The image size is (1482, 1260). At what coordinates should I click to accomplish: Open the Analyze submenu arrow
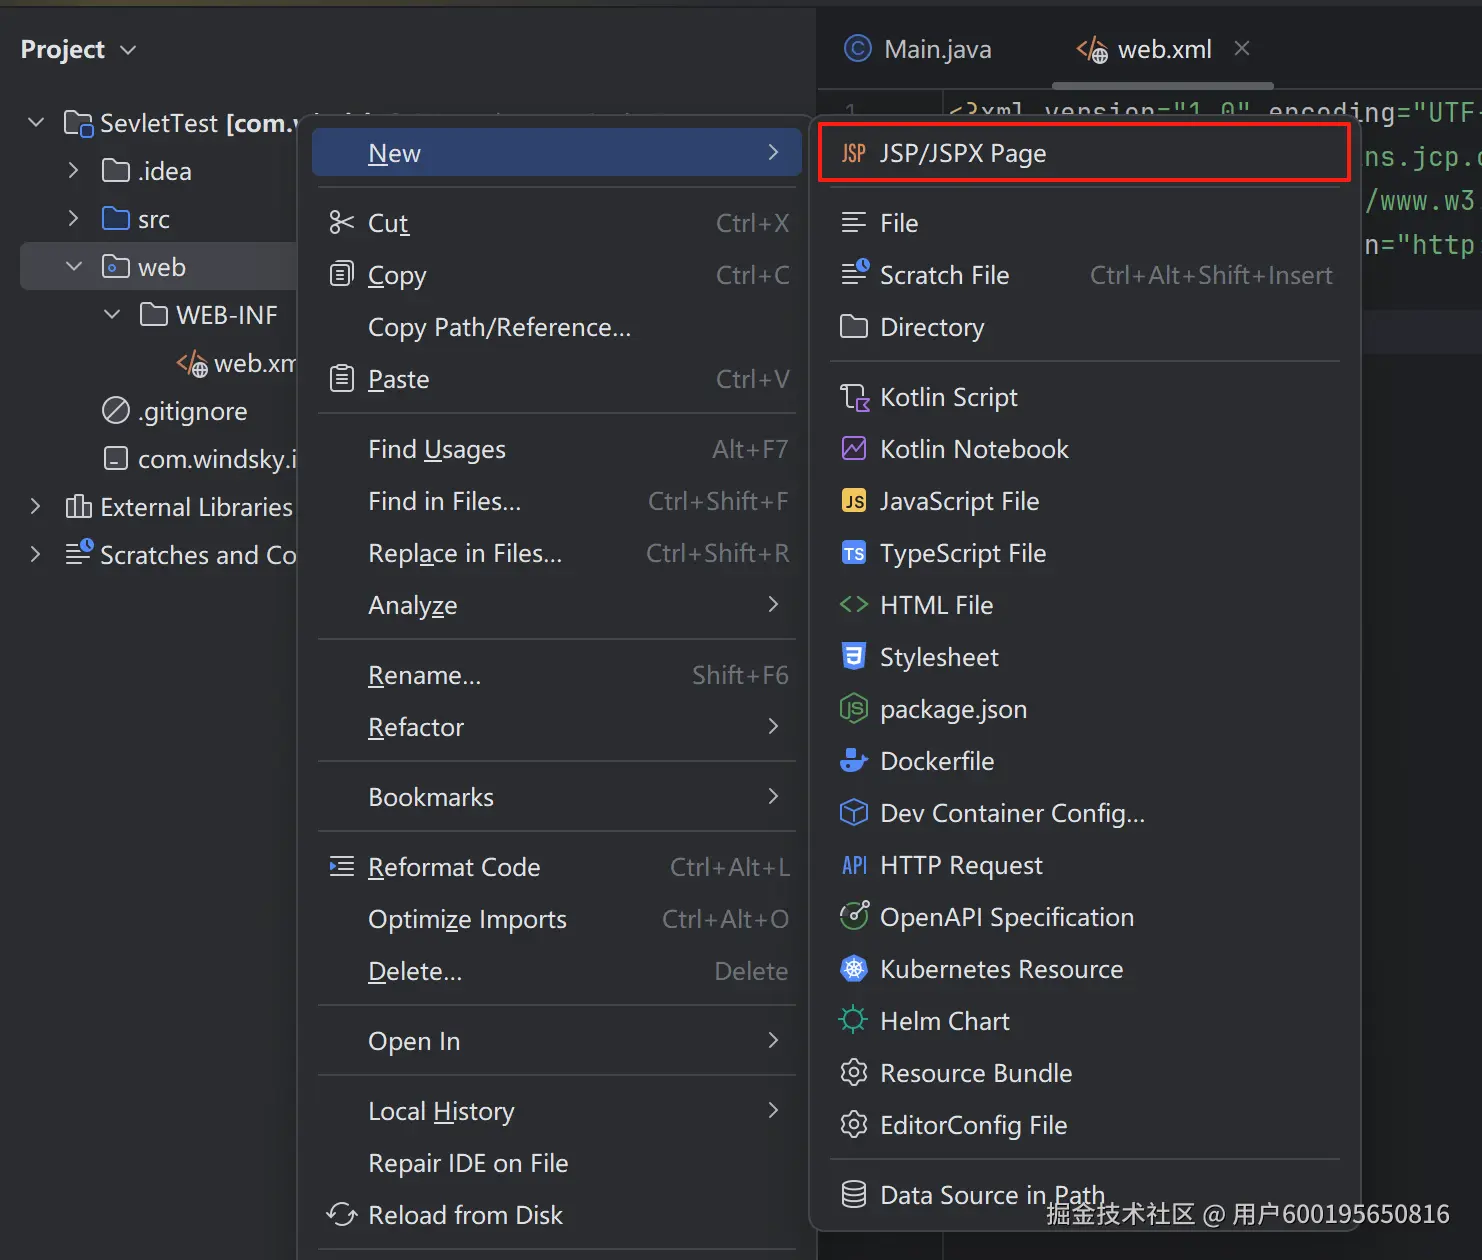[773, 604]
